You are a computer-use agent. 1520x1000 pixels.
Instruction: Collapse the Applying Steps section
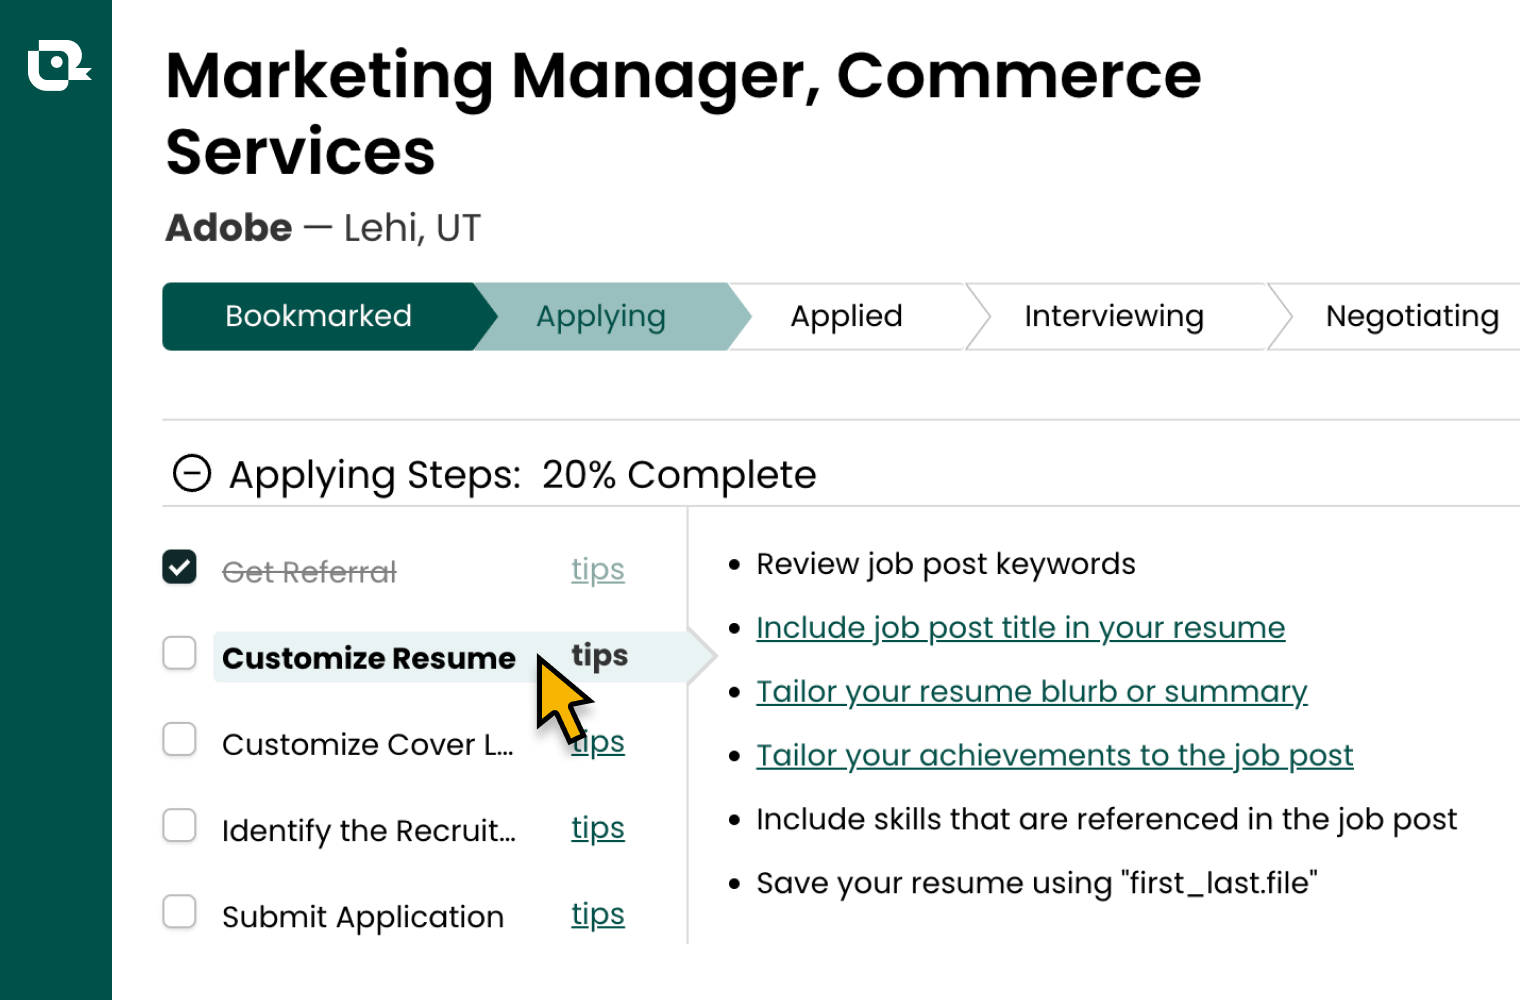coord(191,474)
